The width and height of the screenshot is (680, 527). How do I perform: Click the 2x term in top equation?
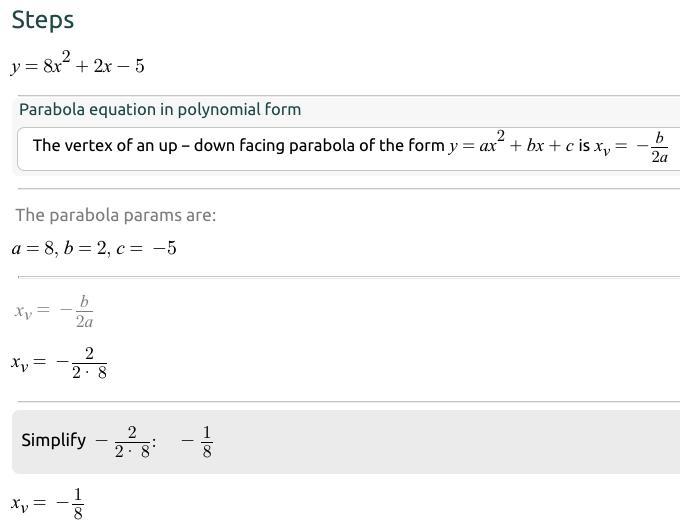coord(103,66)
